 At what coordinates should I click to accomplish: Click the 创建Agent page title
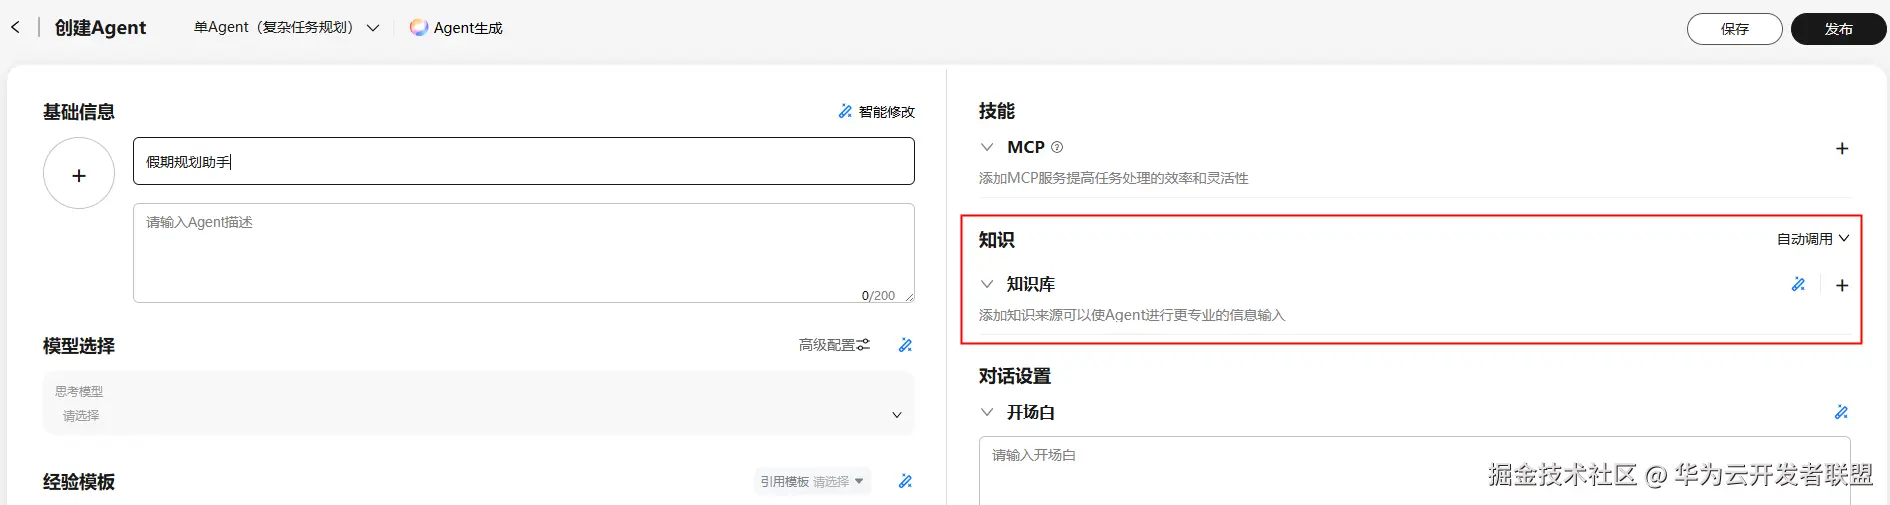pos(100,28)
